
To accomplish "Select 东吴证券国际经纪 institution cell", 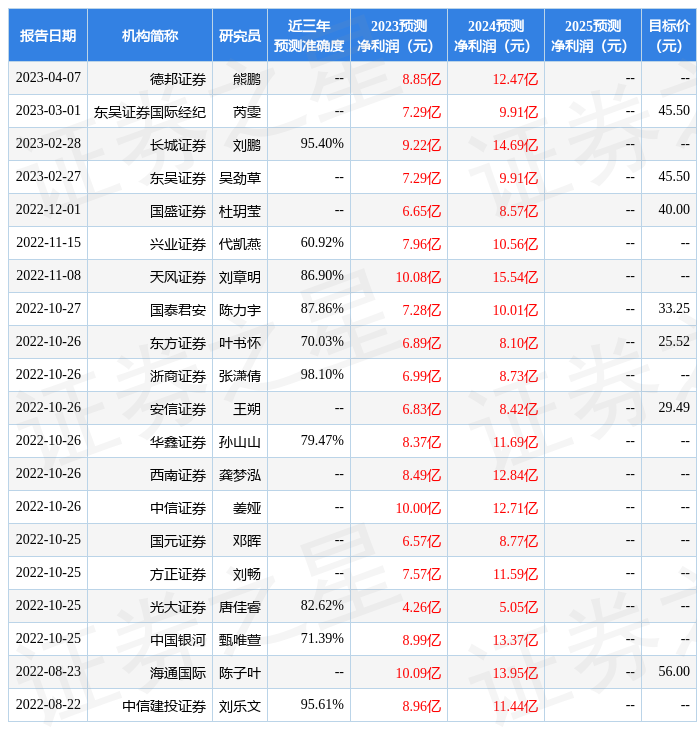I will (150, 112).
